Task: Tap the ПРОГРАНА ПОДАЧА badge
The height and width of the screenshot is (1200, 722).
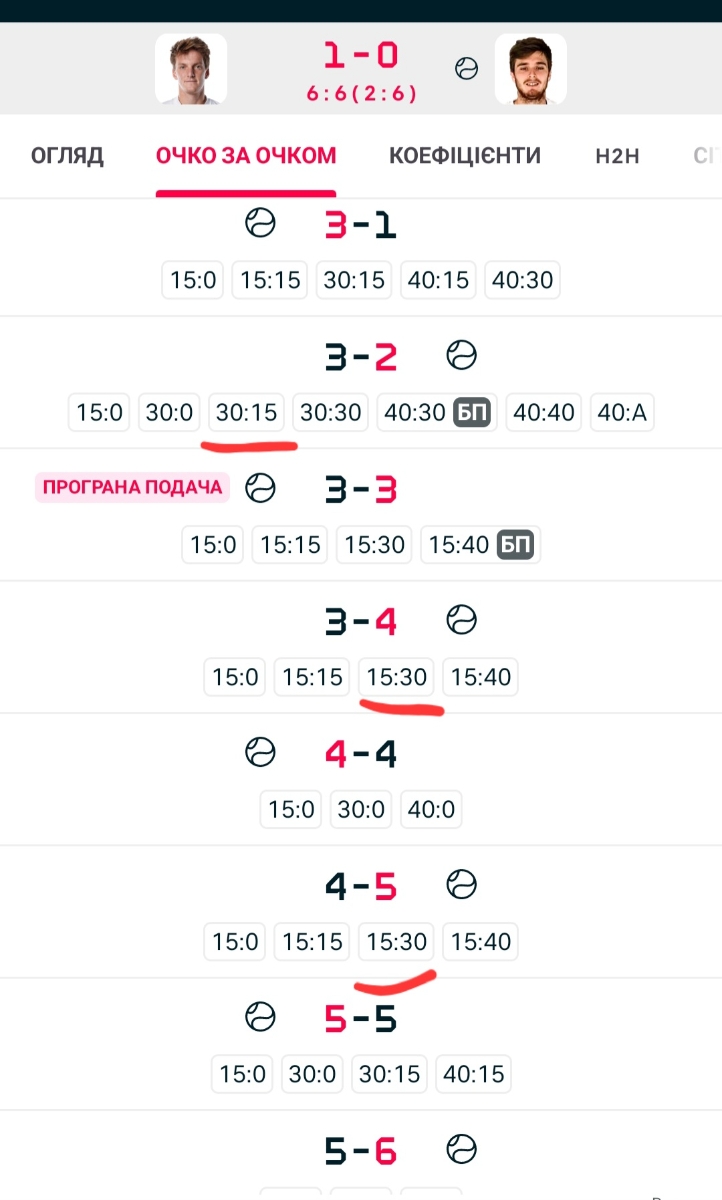Action: (x=132, y=488)
